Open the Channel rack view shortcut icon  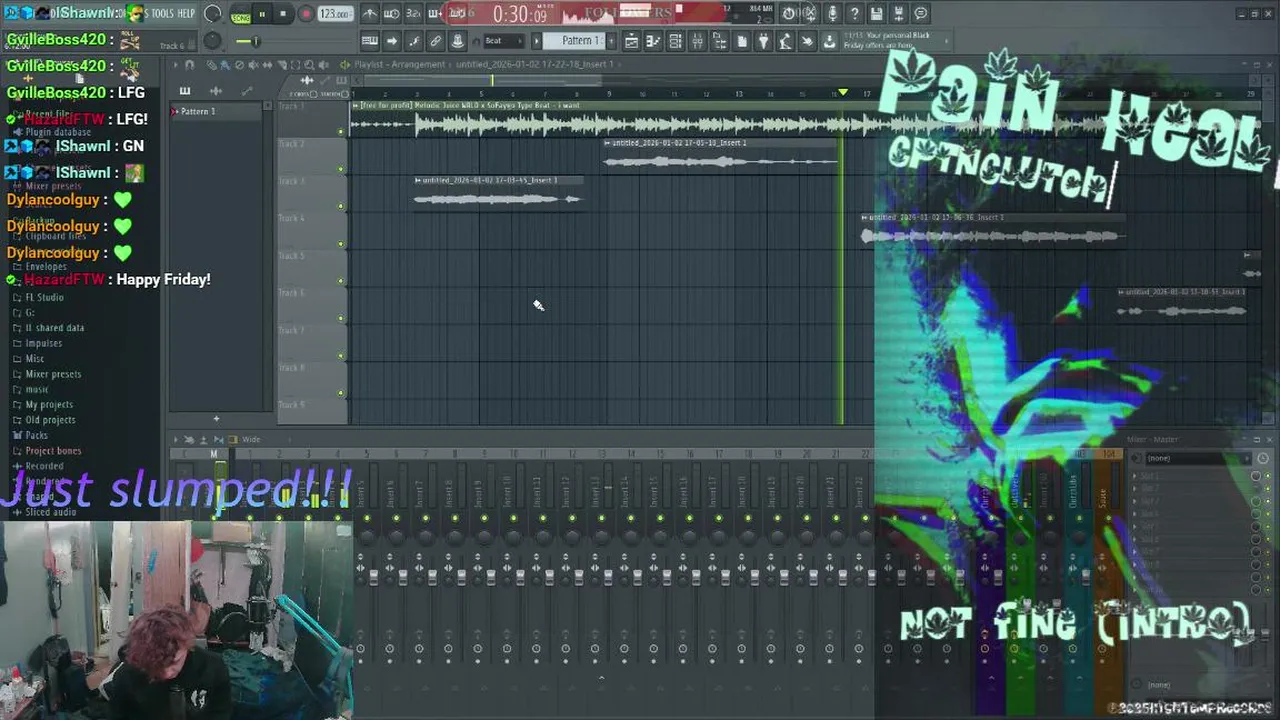[676, 41]
